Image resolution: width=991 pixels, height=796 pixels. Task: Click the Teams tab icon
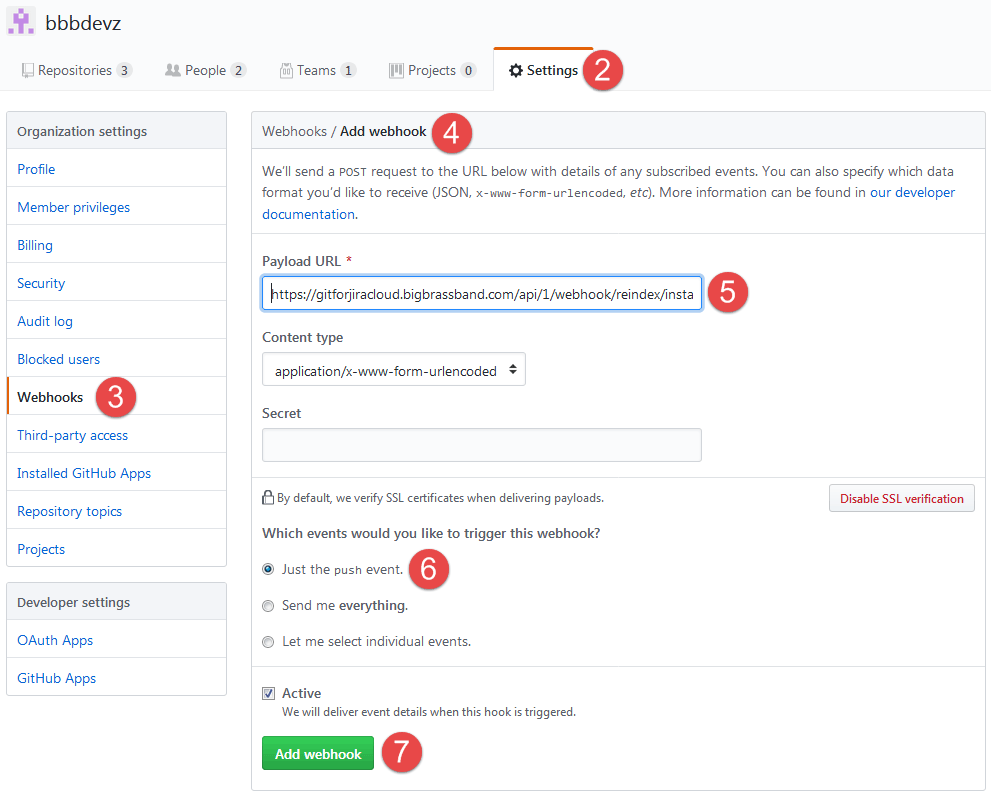(x=286, y=70)
